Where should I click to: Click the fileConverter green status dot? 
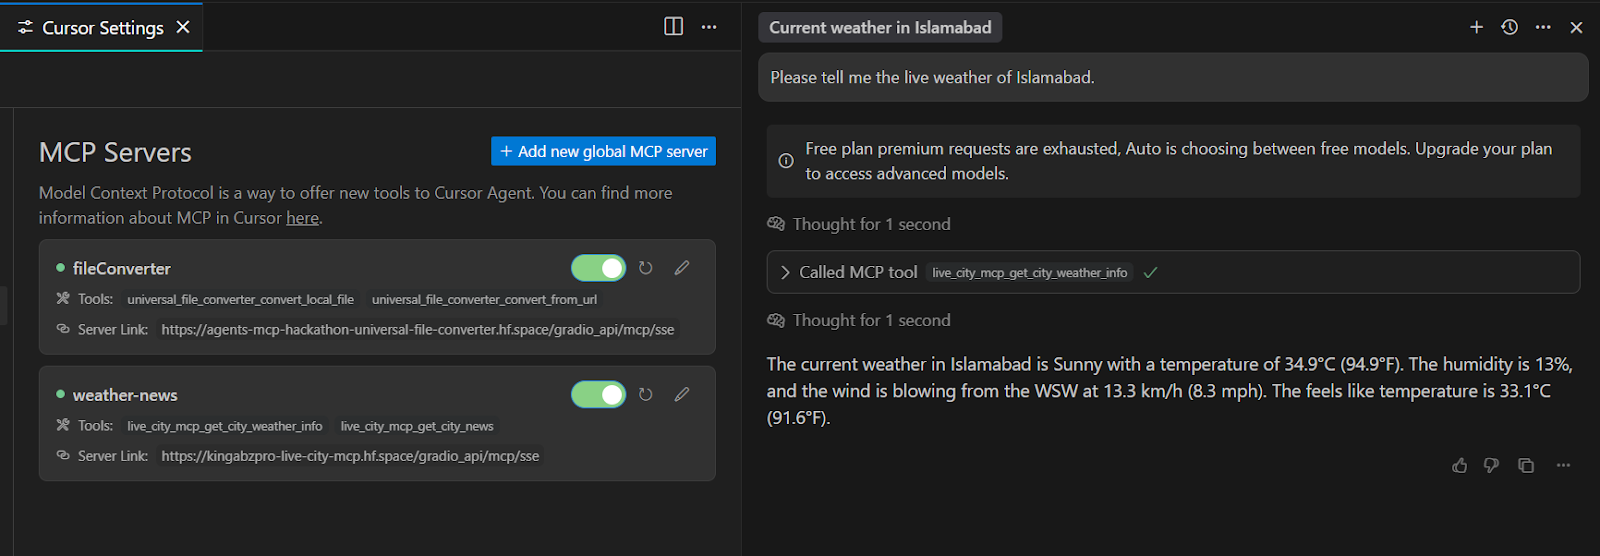pos(60,268)
